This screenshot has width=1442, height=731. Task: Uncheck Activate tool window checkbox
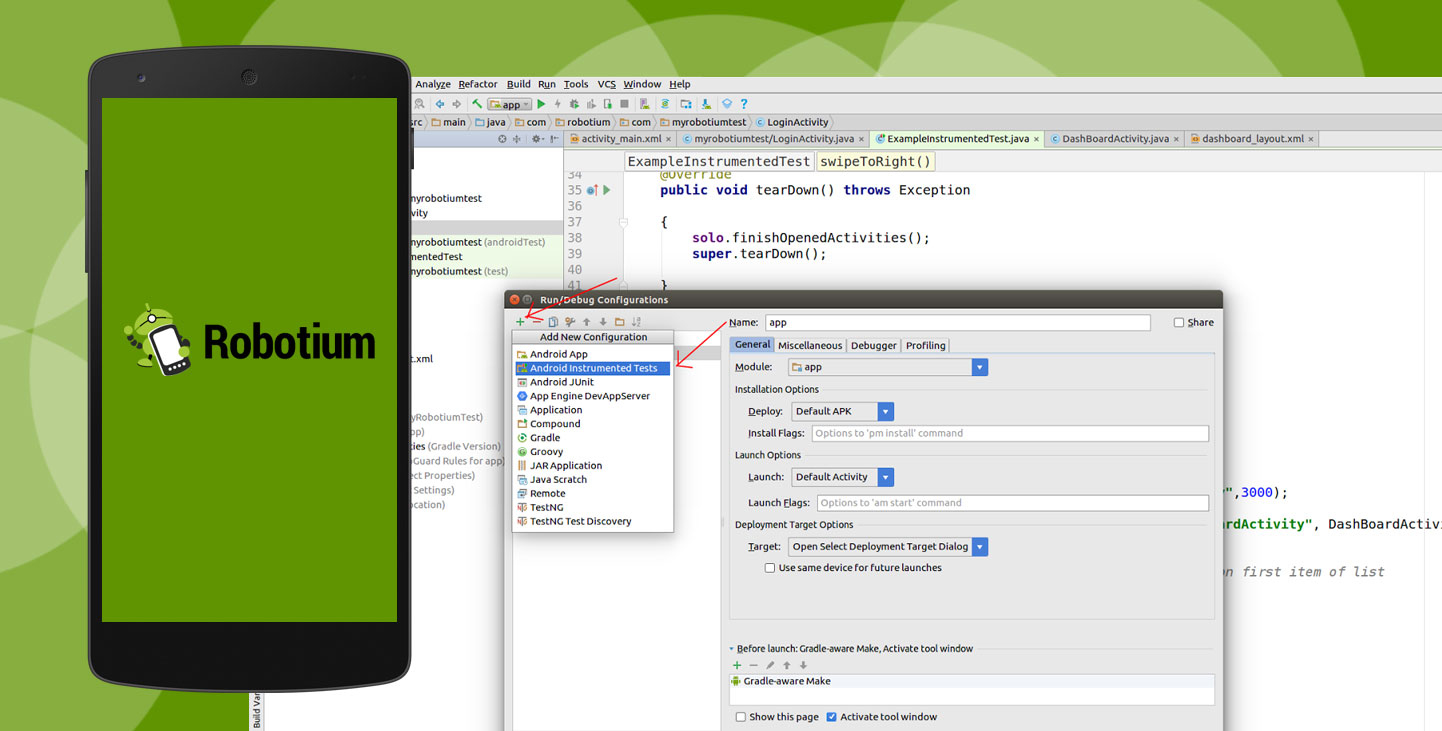pos(832,717)
